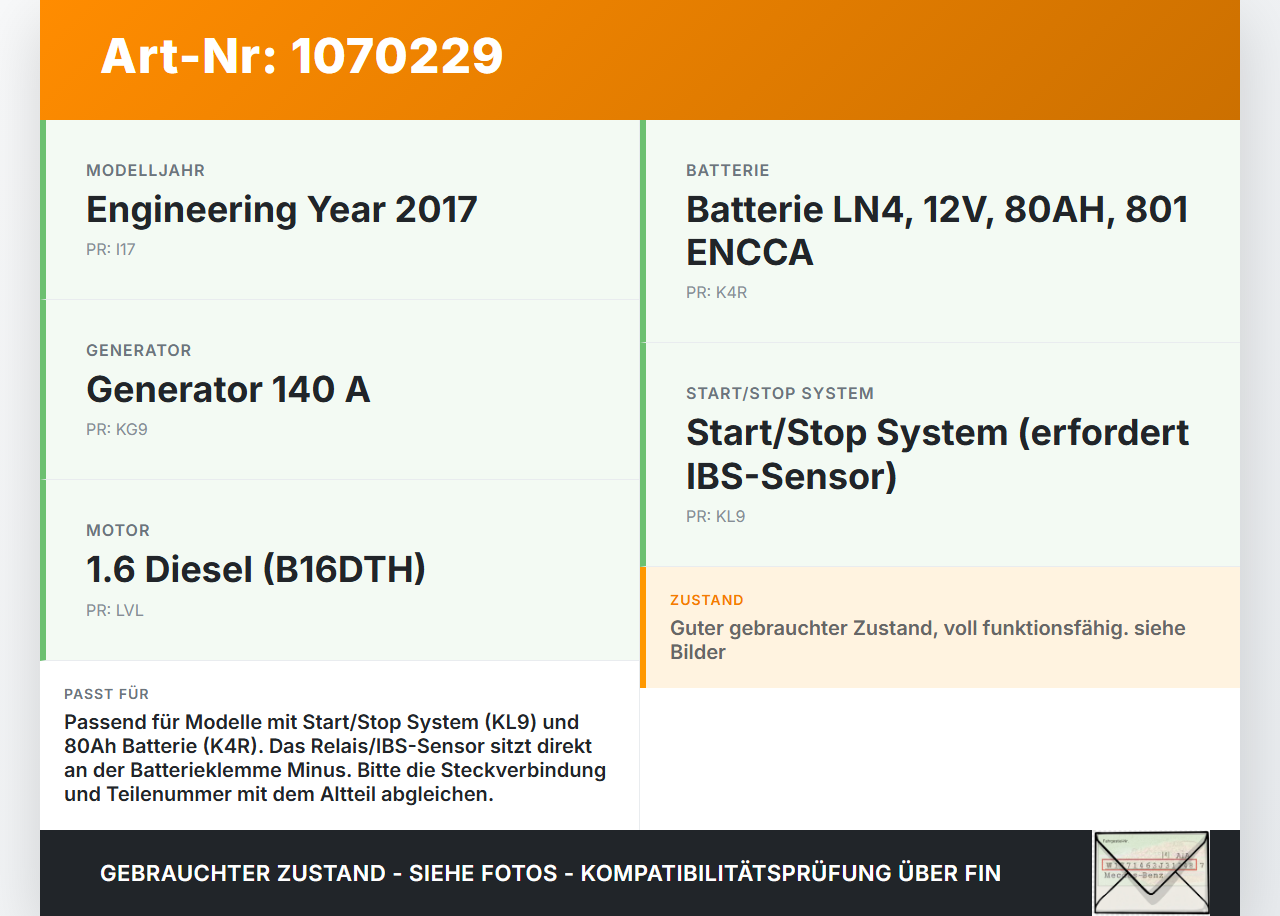
Task: Click the Batterie LN4, 12V, 80AH value
Action: (x=937, y=230)
